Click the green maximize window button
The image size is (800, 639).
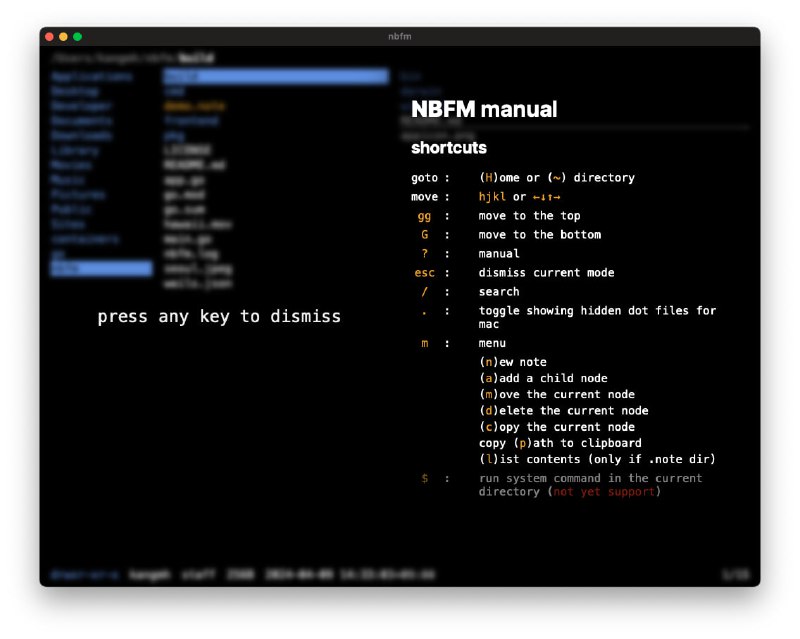[x=78, y=37]
